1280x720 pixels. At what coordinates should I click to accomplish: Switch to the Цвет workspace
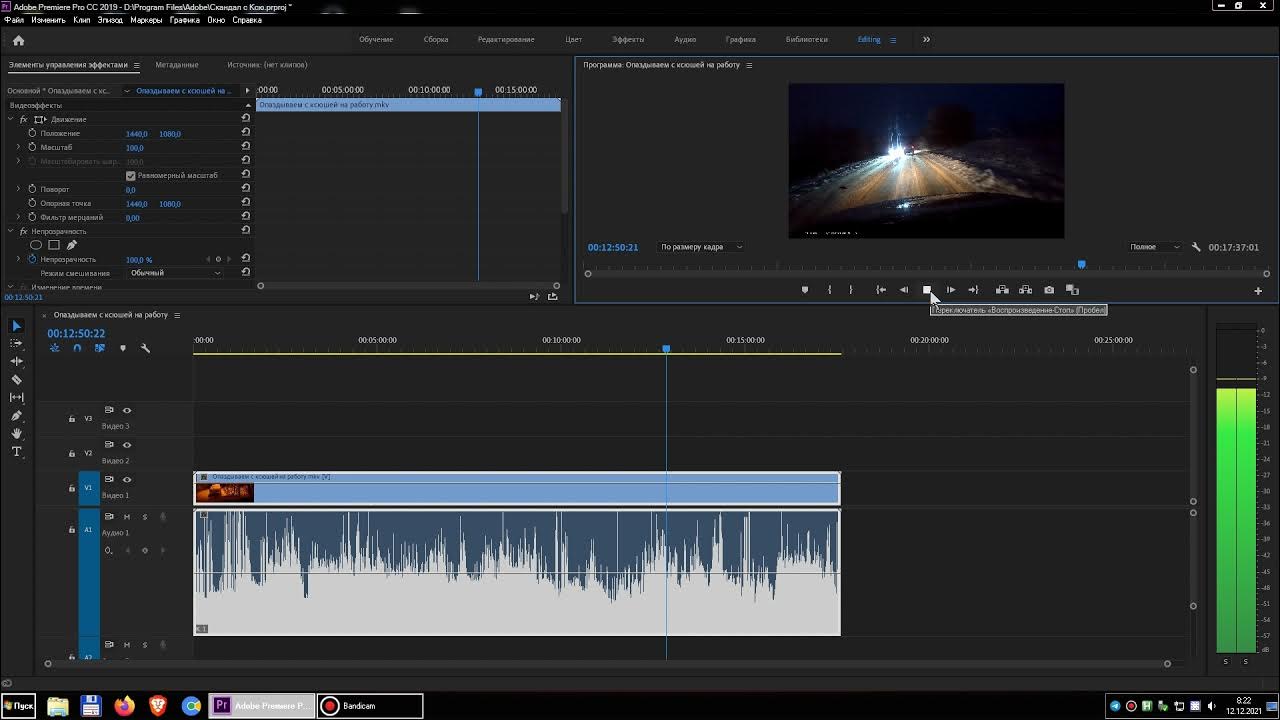coord(574,40)
